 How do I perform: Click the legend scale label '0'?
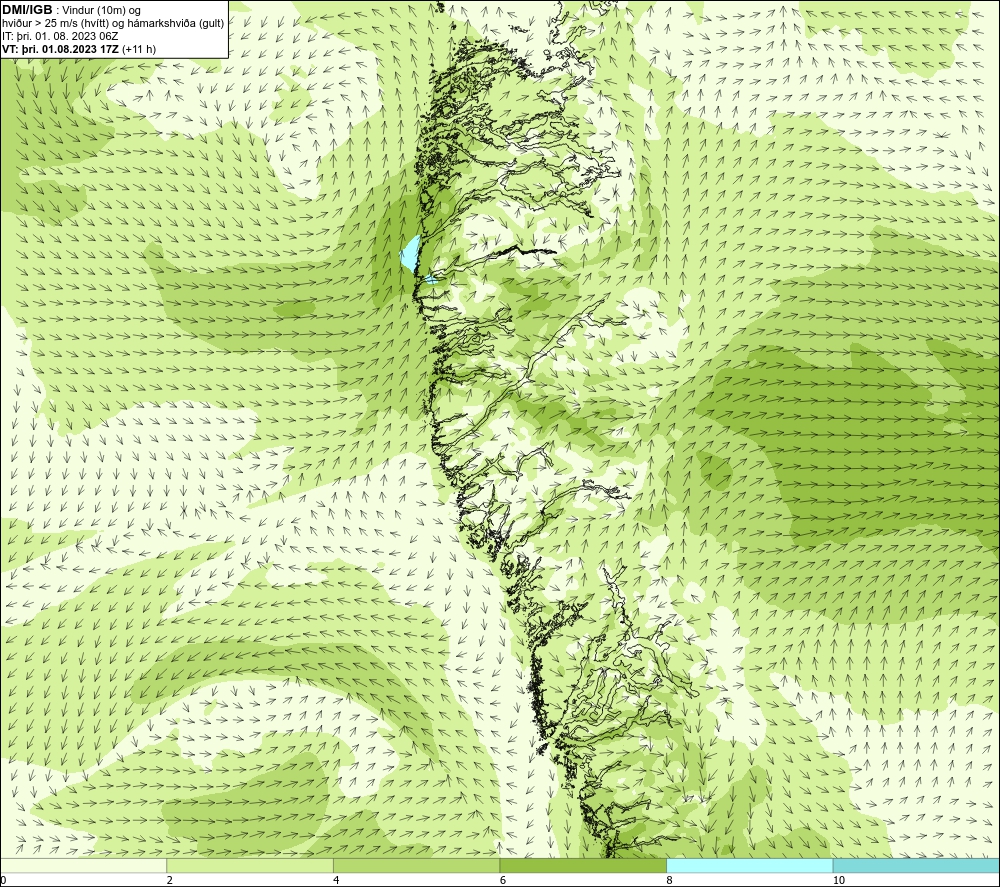click(3, 880)
